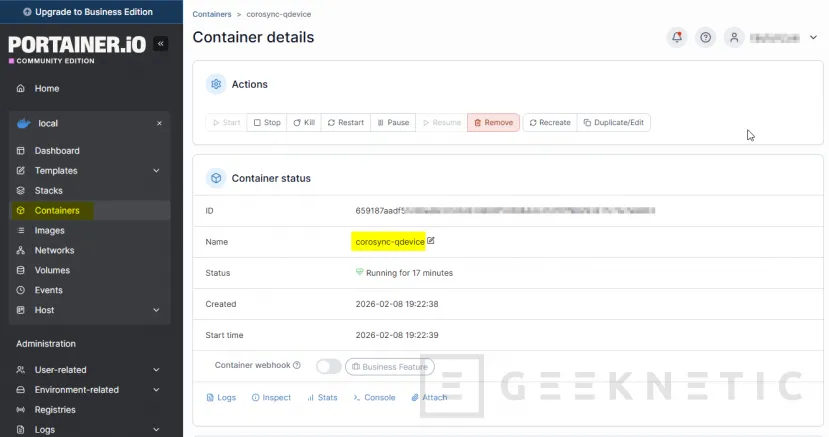Expand the Host submenu chevron
The width and height of the screenshot is (829, 437).
click(156, 310)
